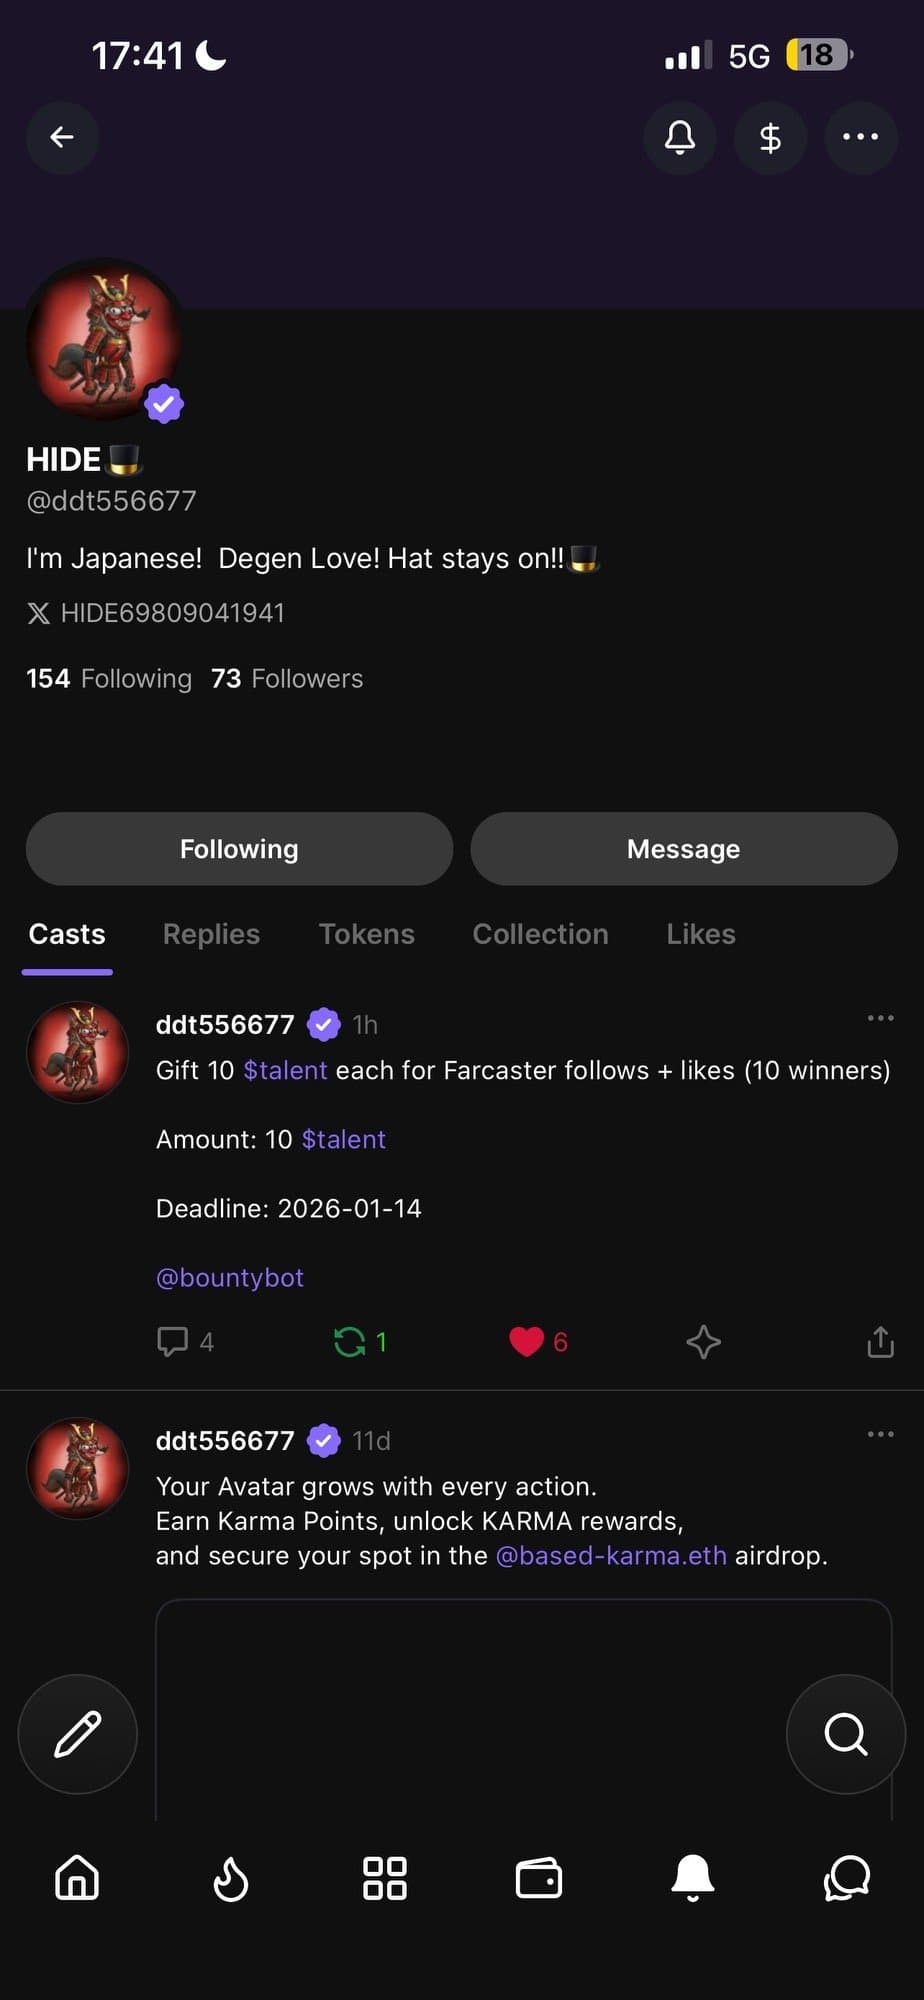The width and height of the screenshot is (924, 2000).
Task: Tap the compose pencil floating button
Action: point(78,1734)
